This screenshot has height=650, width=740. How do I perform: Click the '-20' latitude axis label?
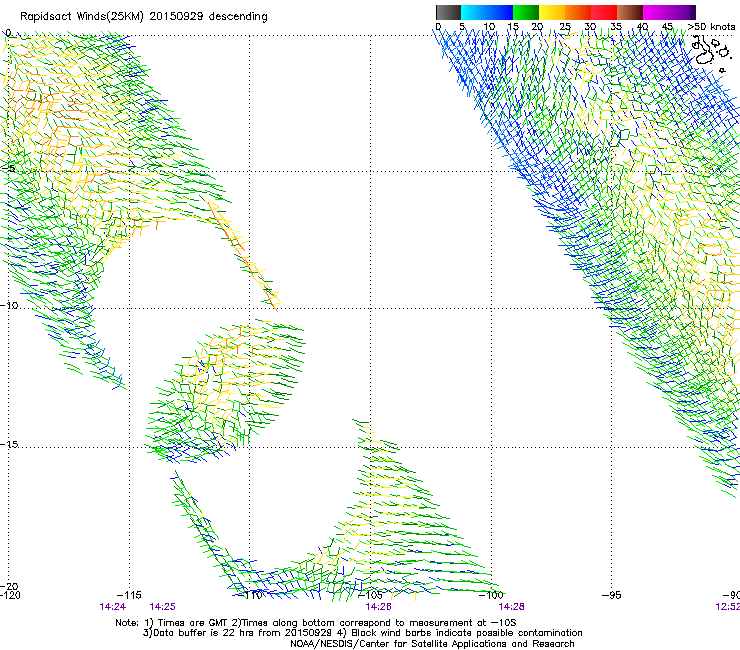pos(9,586)
